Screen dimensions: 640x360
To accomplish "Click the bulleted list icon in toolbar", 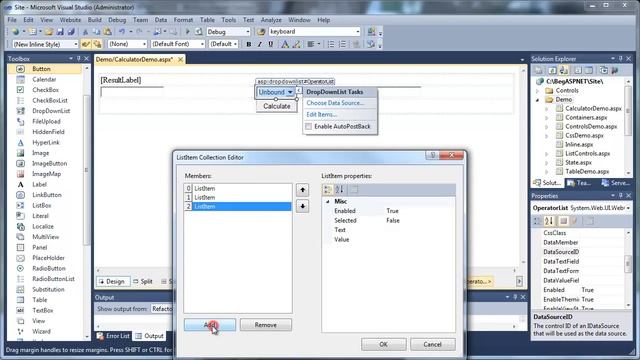I will pyautogui.click(x=331, y=44).
